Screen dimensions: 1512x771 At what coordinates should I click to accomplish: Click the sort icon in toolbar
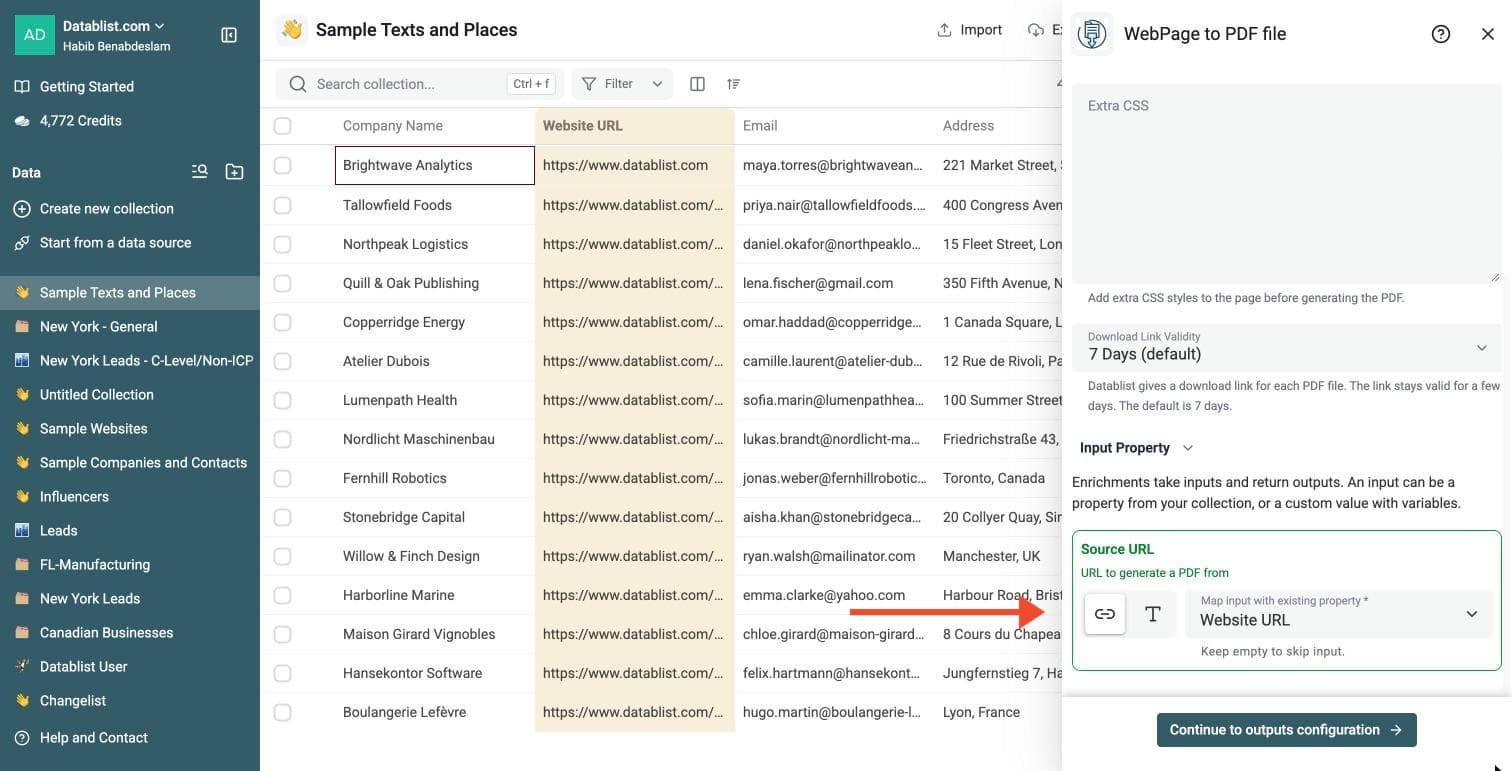(x=734, y=84)
